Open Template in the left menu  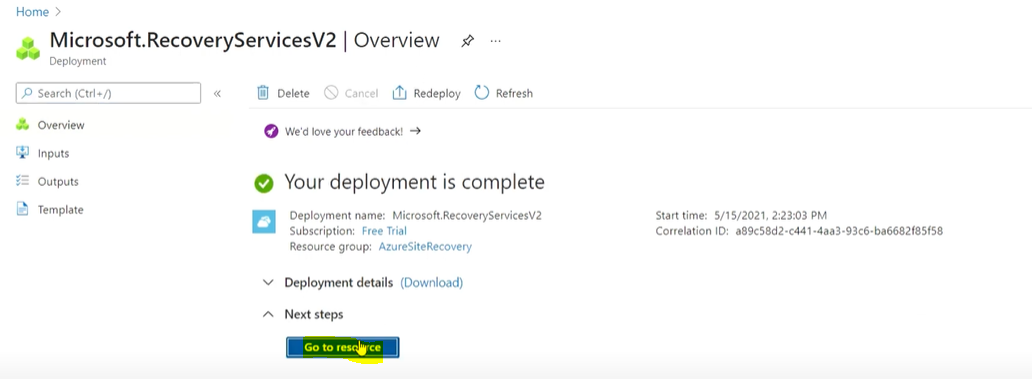pos(61,210)
